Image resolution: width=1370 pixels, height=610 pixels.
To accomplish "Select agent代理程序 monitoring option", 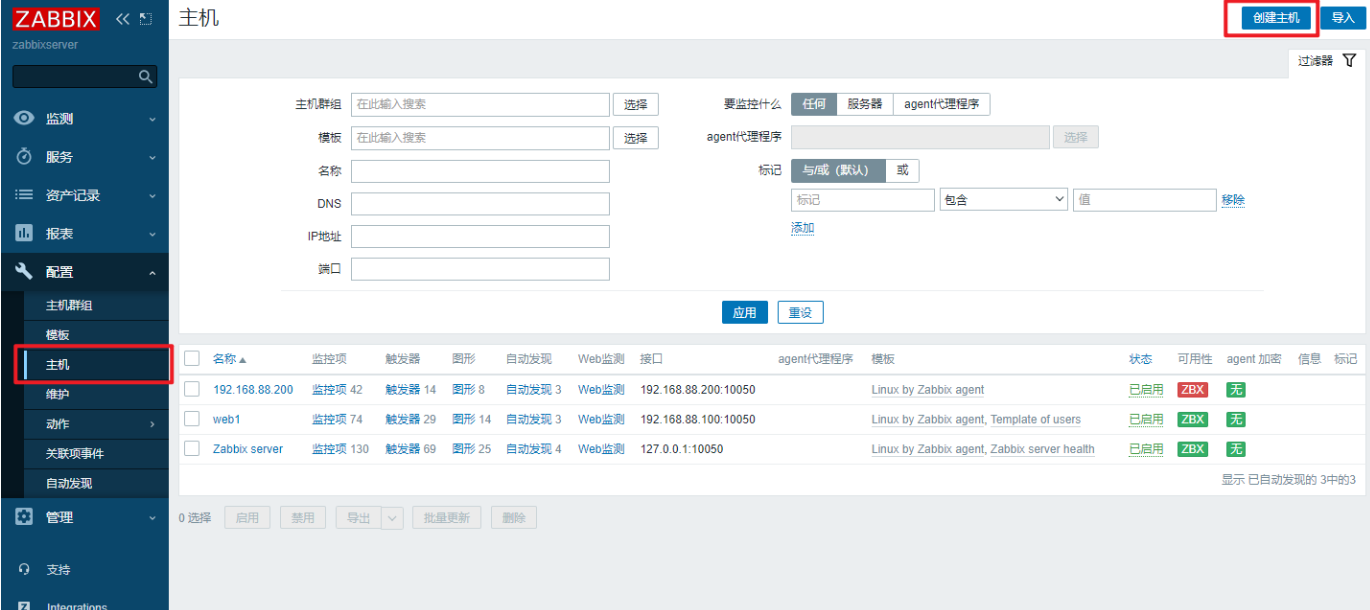I will click(941, 104).
